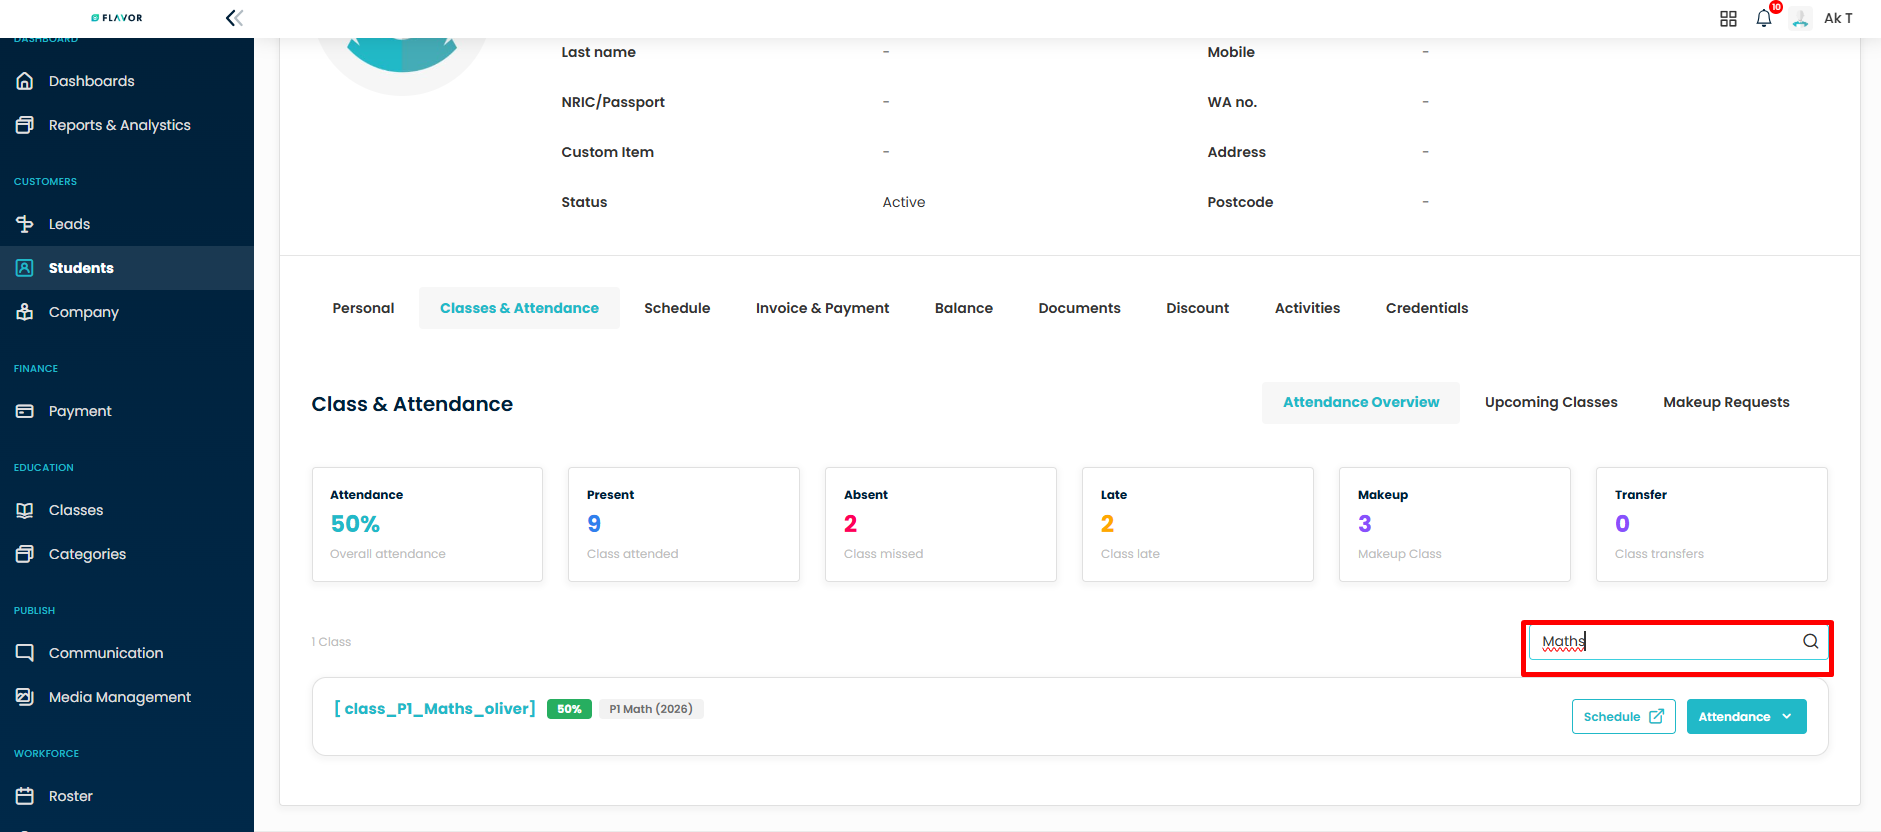Go to Classes menu item

127,510
